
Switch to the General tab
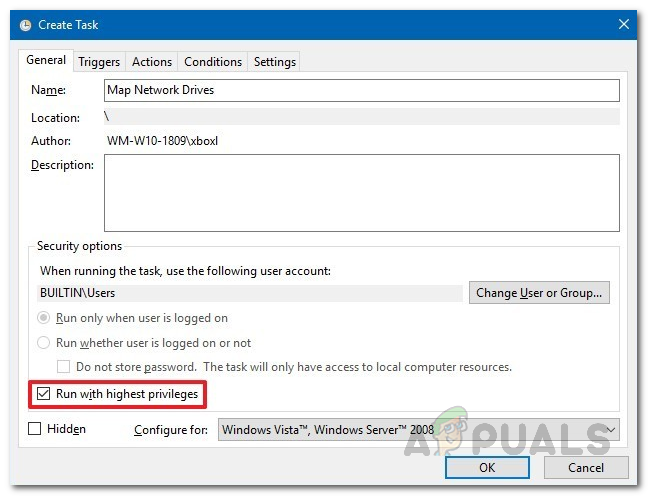click(46, 60)
